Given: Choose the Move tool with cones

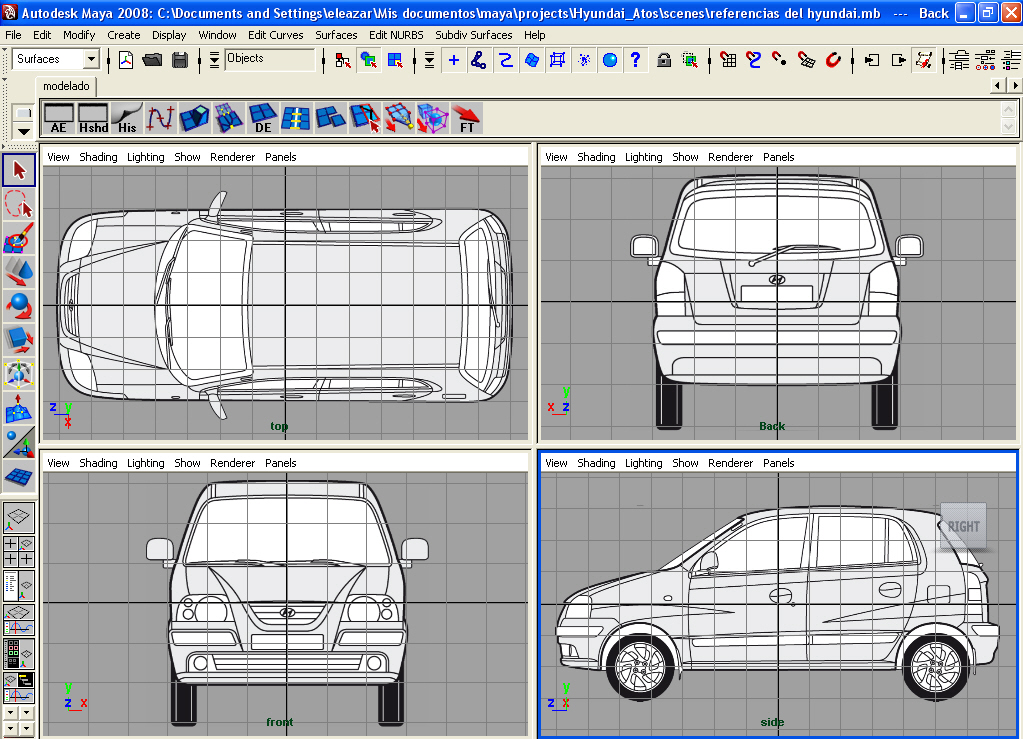Looking at the screenshot, I should point(19,271).
